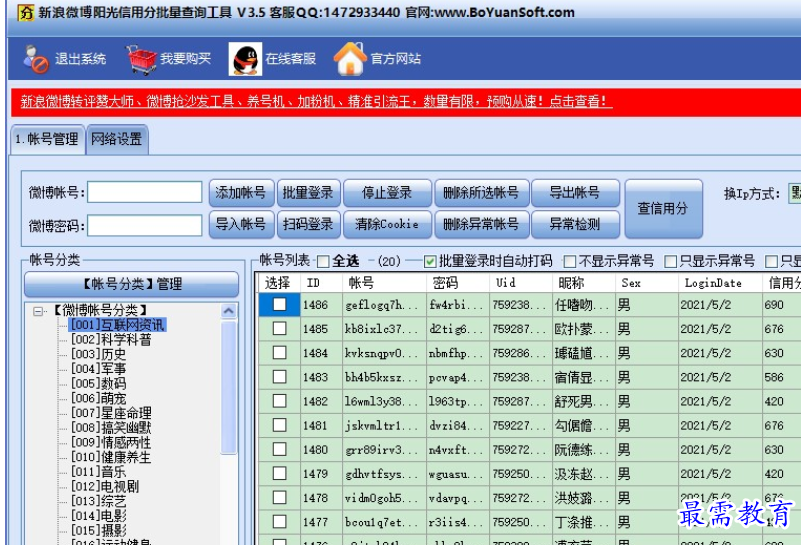Click the red banner advertisement link
Screen dimensions: 801x545
tap(316, 101)
